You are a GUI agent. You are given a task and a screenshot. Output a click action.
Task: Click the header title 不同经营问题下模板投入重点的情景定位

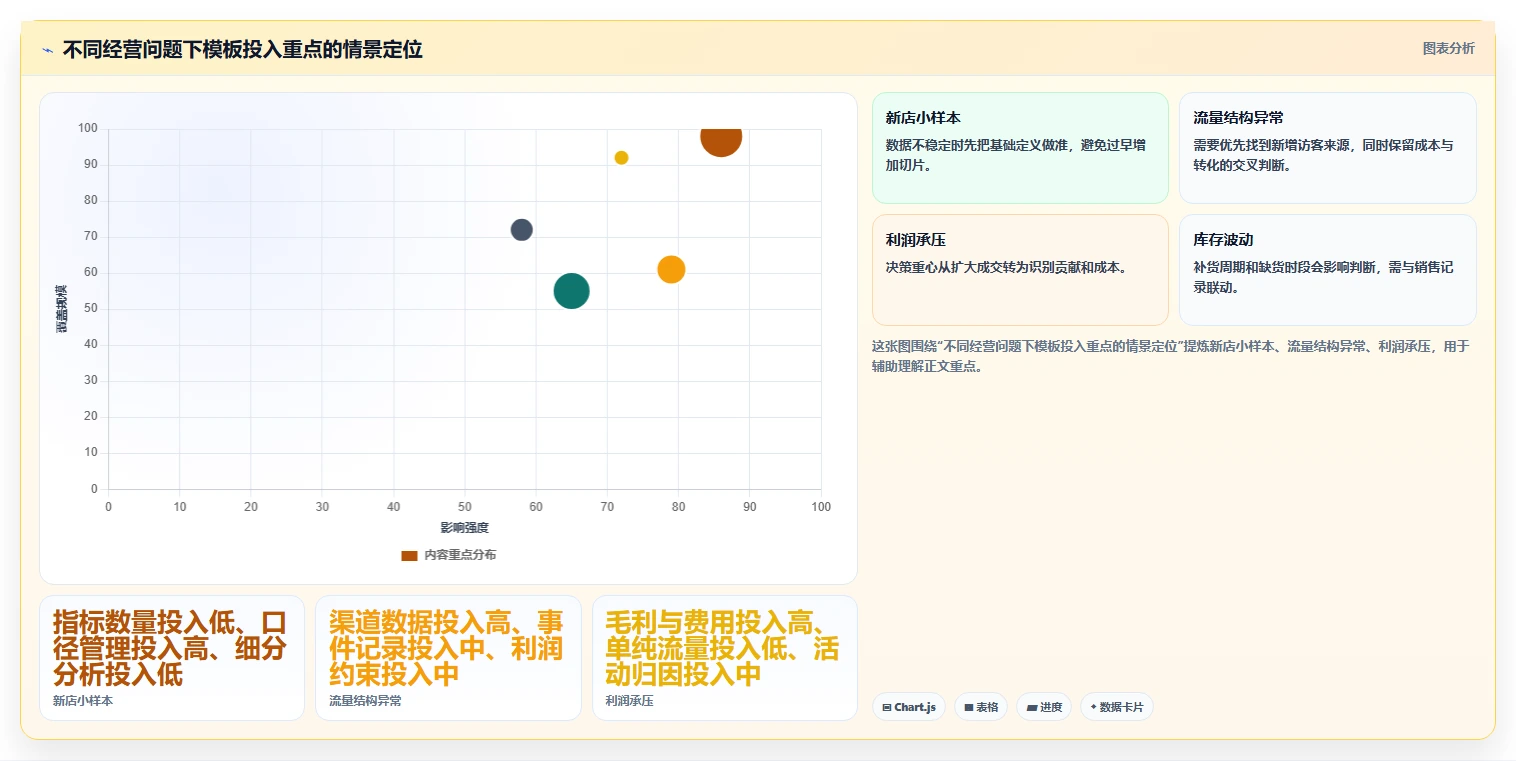point(242,49)
